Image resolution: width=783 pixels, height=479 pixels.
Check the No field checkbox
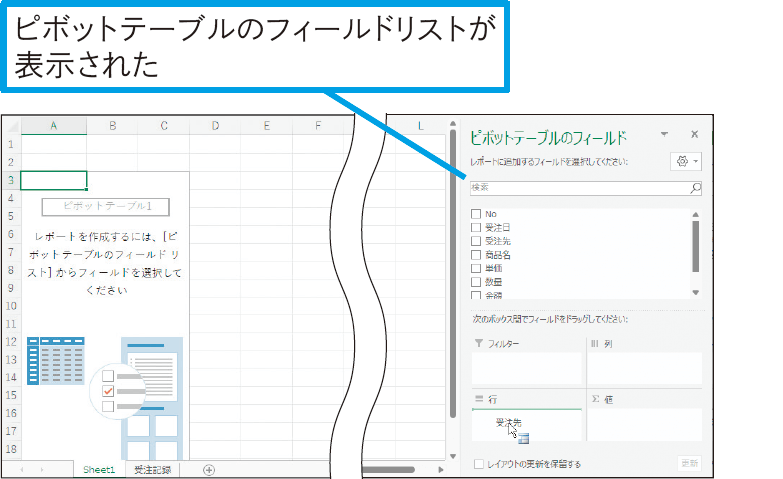(476, 214)
